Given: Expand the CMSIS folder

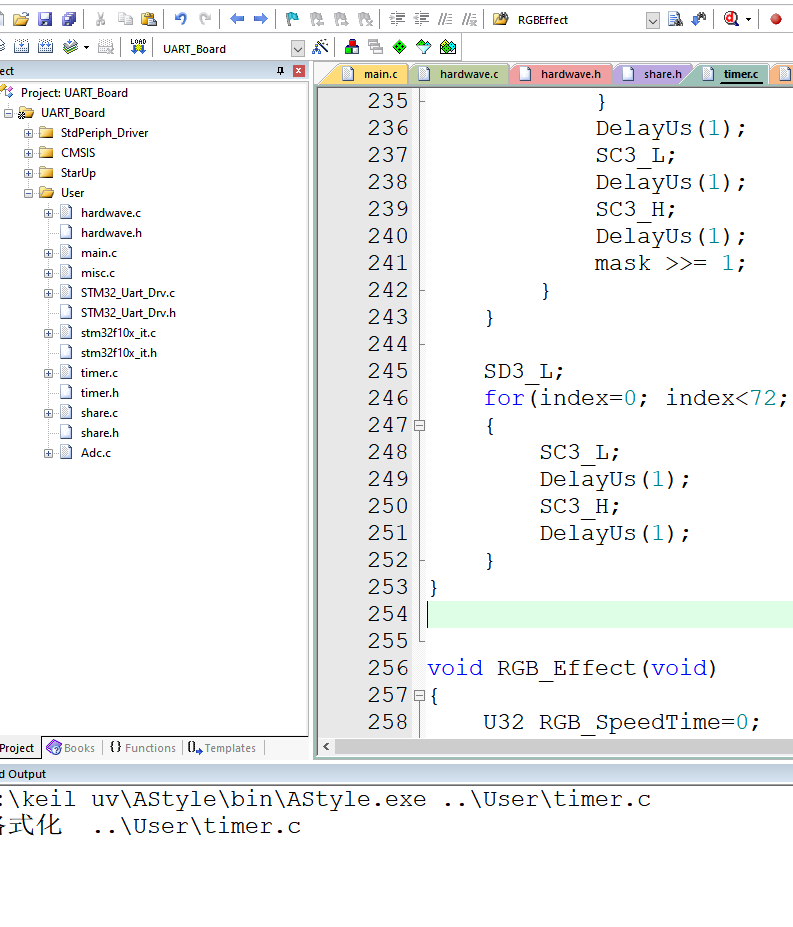Looking at the screenshot, I should click(28, 153).
